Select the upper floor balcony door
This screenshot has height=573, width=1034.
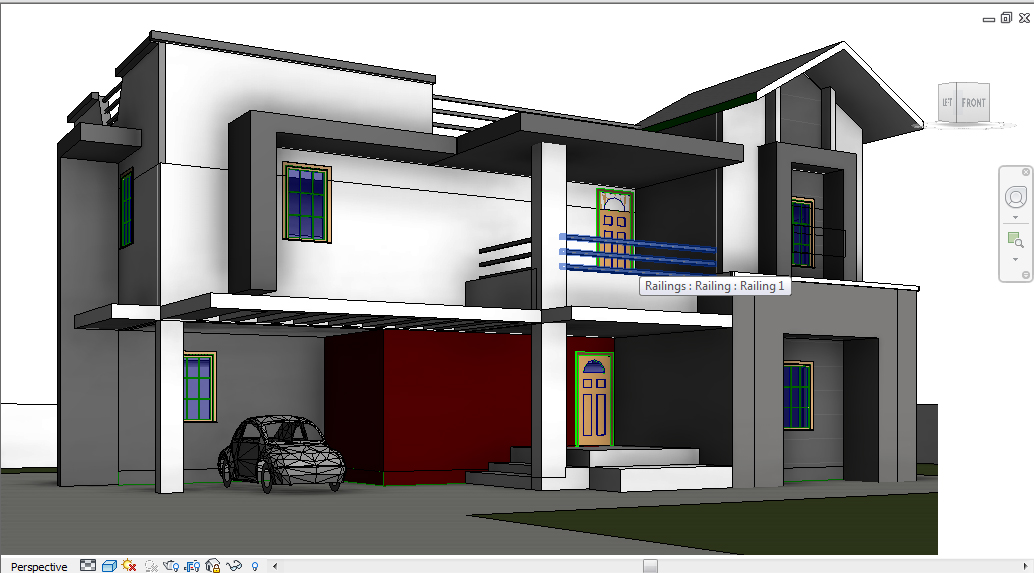[x=615, y=229]
